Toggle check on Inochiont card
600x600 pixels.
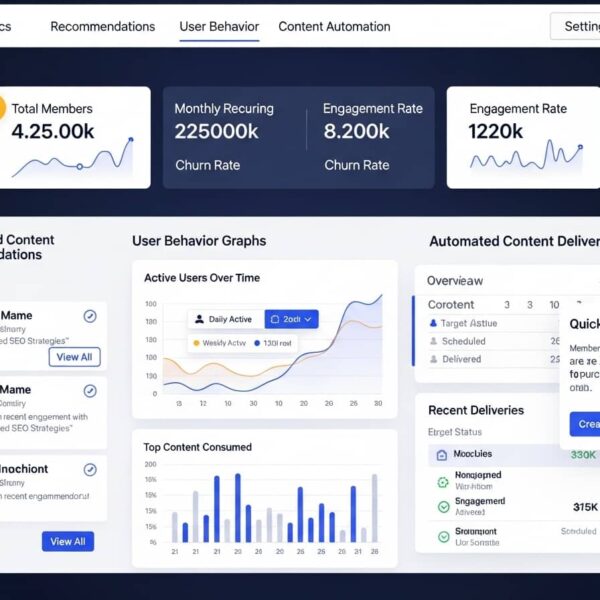point(90,470)
